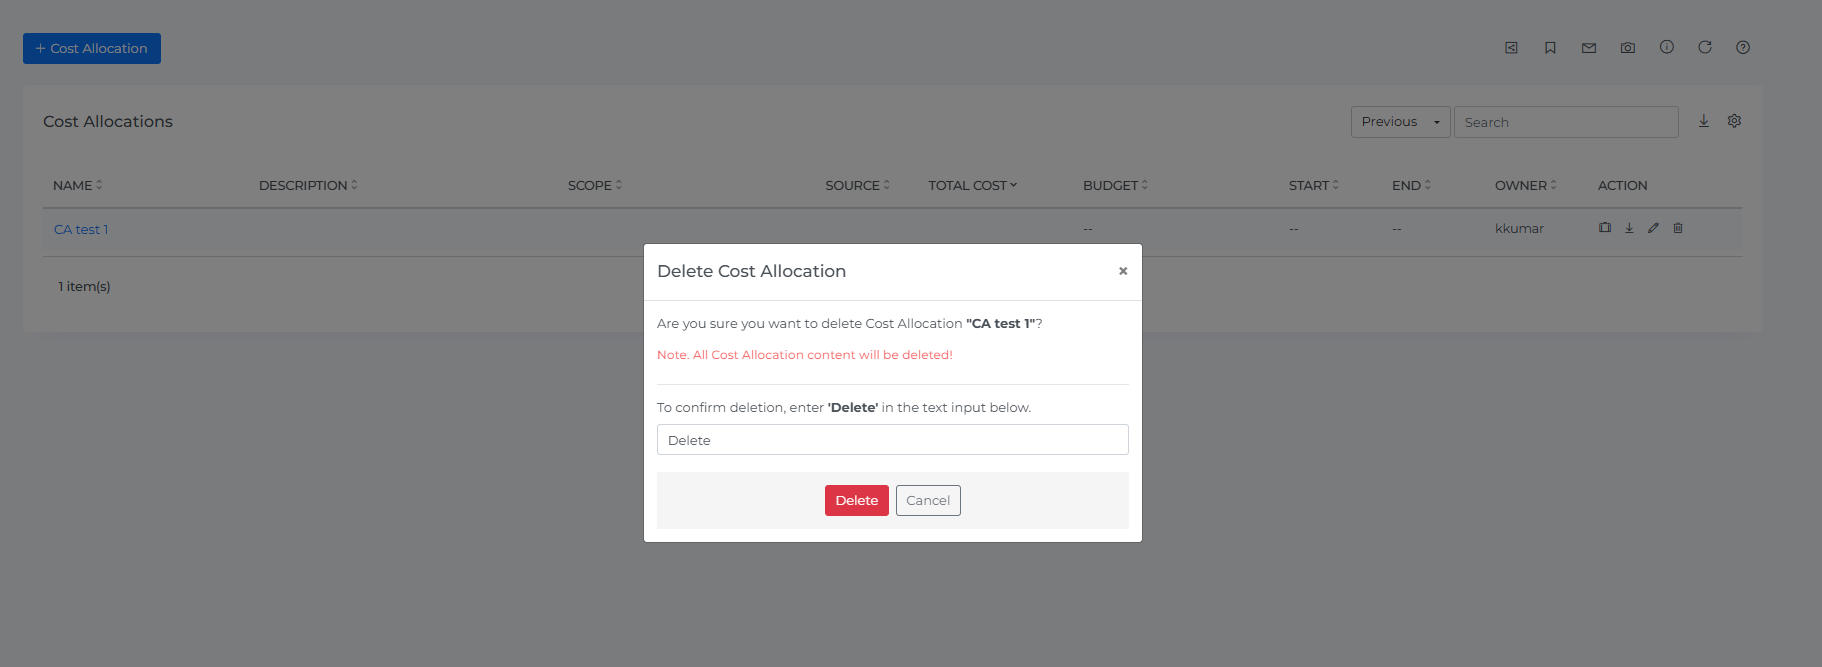Open the CA test 1 link
The image size is (1822, 667).
[x=81, y=229]
